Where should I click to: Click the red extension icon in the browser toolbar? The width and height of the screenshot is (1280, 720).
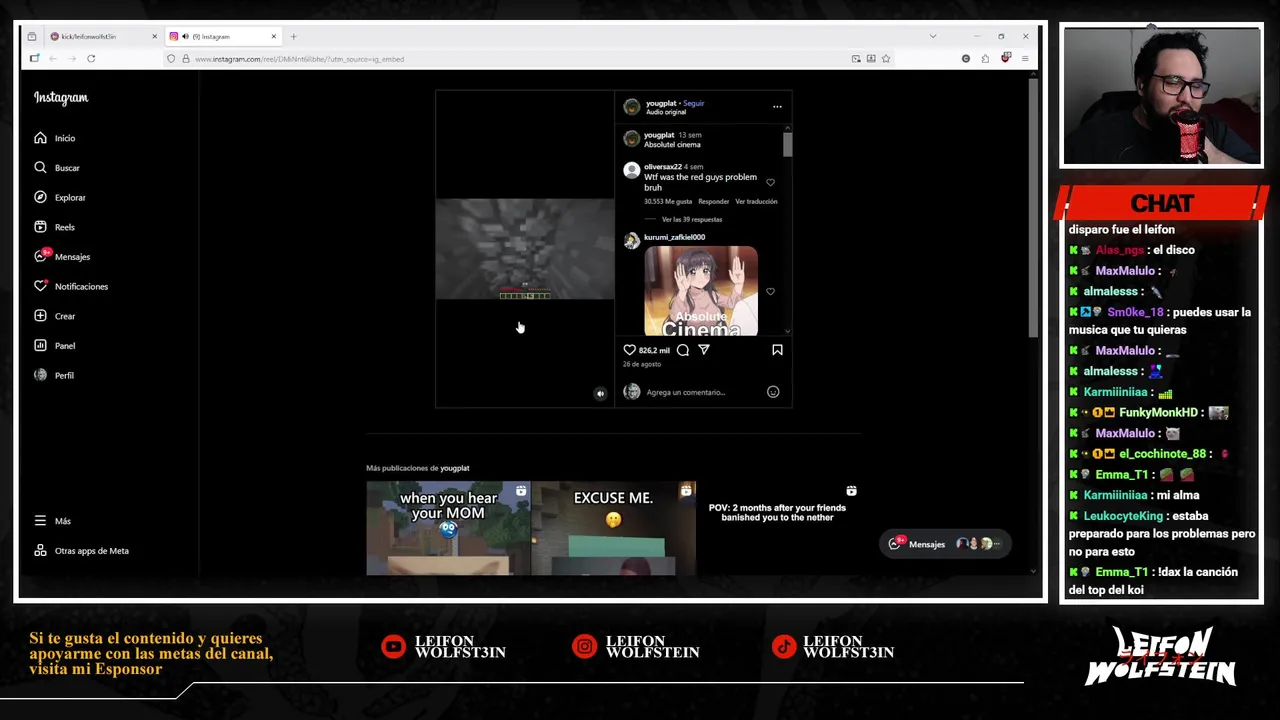[x=1006, y=58]
